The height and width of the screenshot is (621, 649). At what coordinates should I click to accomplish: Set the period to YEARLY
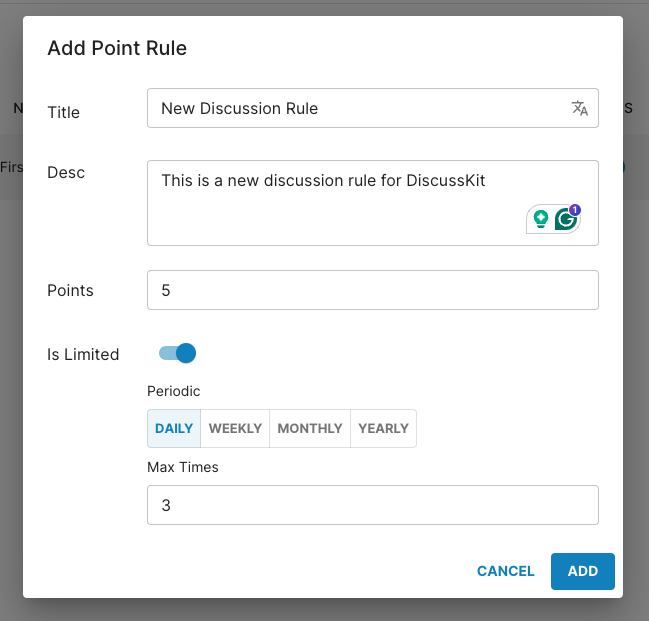pos(383,428)
